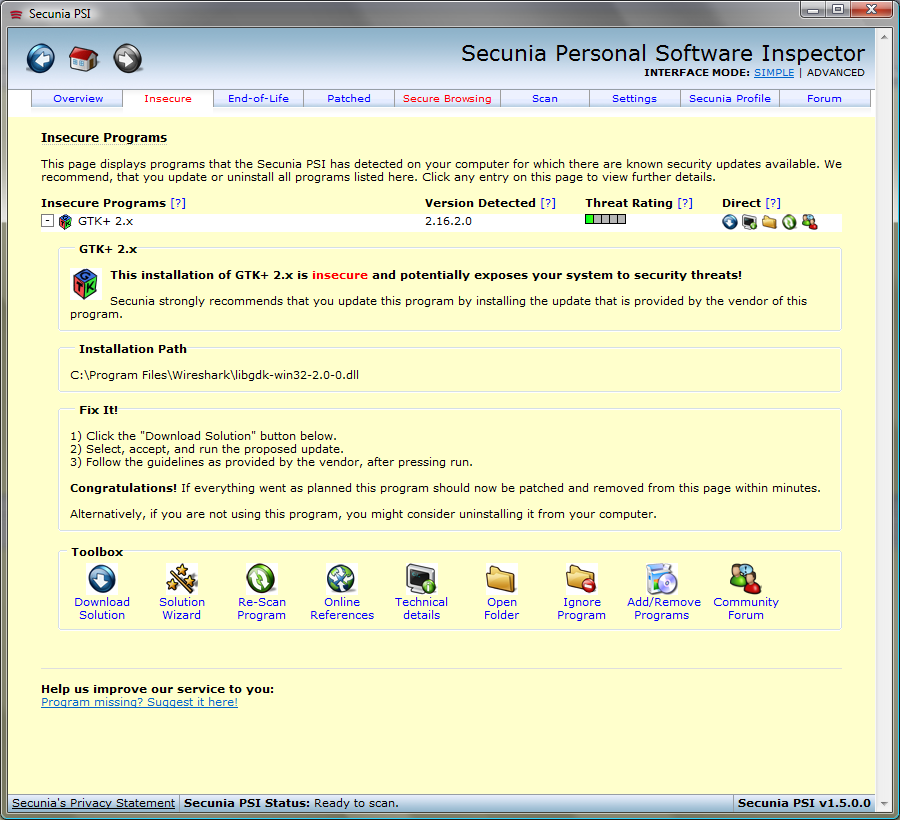Open Secunia's Privacy Statement link
Viewport: 900px width, 820px height.
93,803
